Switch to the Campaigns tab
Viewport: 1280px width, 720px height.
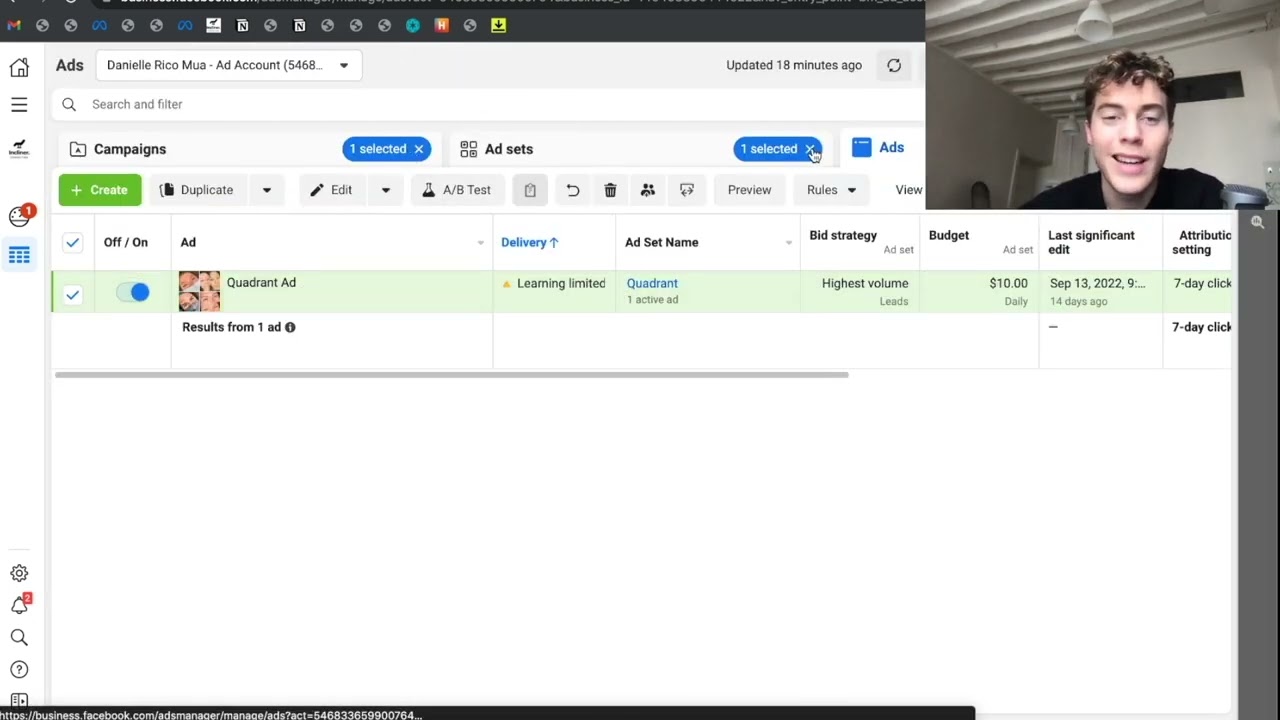(130, 149)
